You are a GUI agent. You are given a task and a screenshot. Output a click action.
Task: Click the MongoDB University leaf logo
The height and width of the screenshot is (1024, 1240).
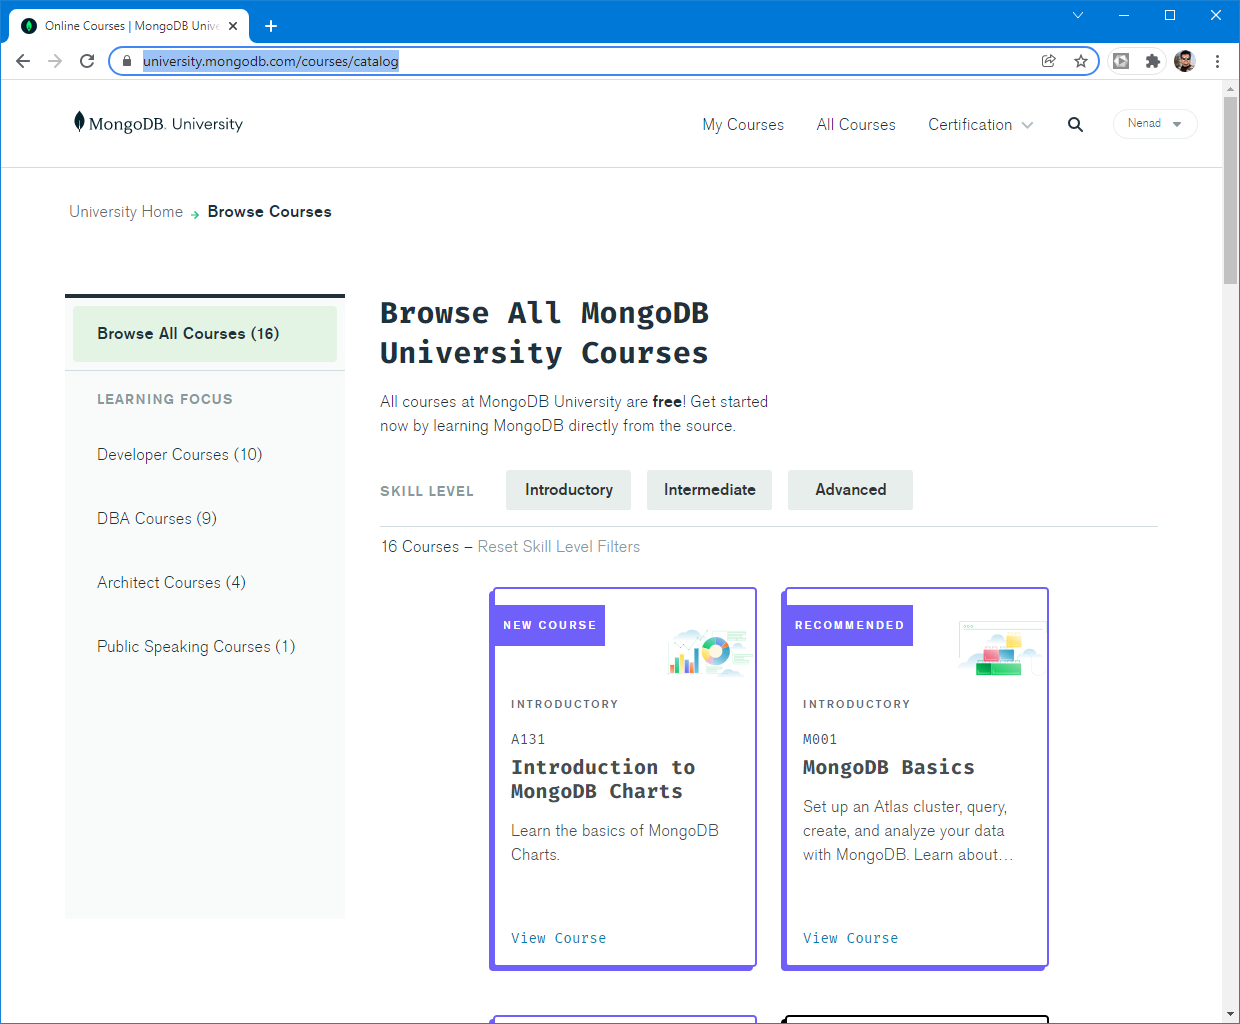[x=79, y=122]
